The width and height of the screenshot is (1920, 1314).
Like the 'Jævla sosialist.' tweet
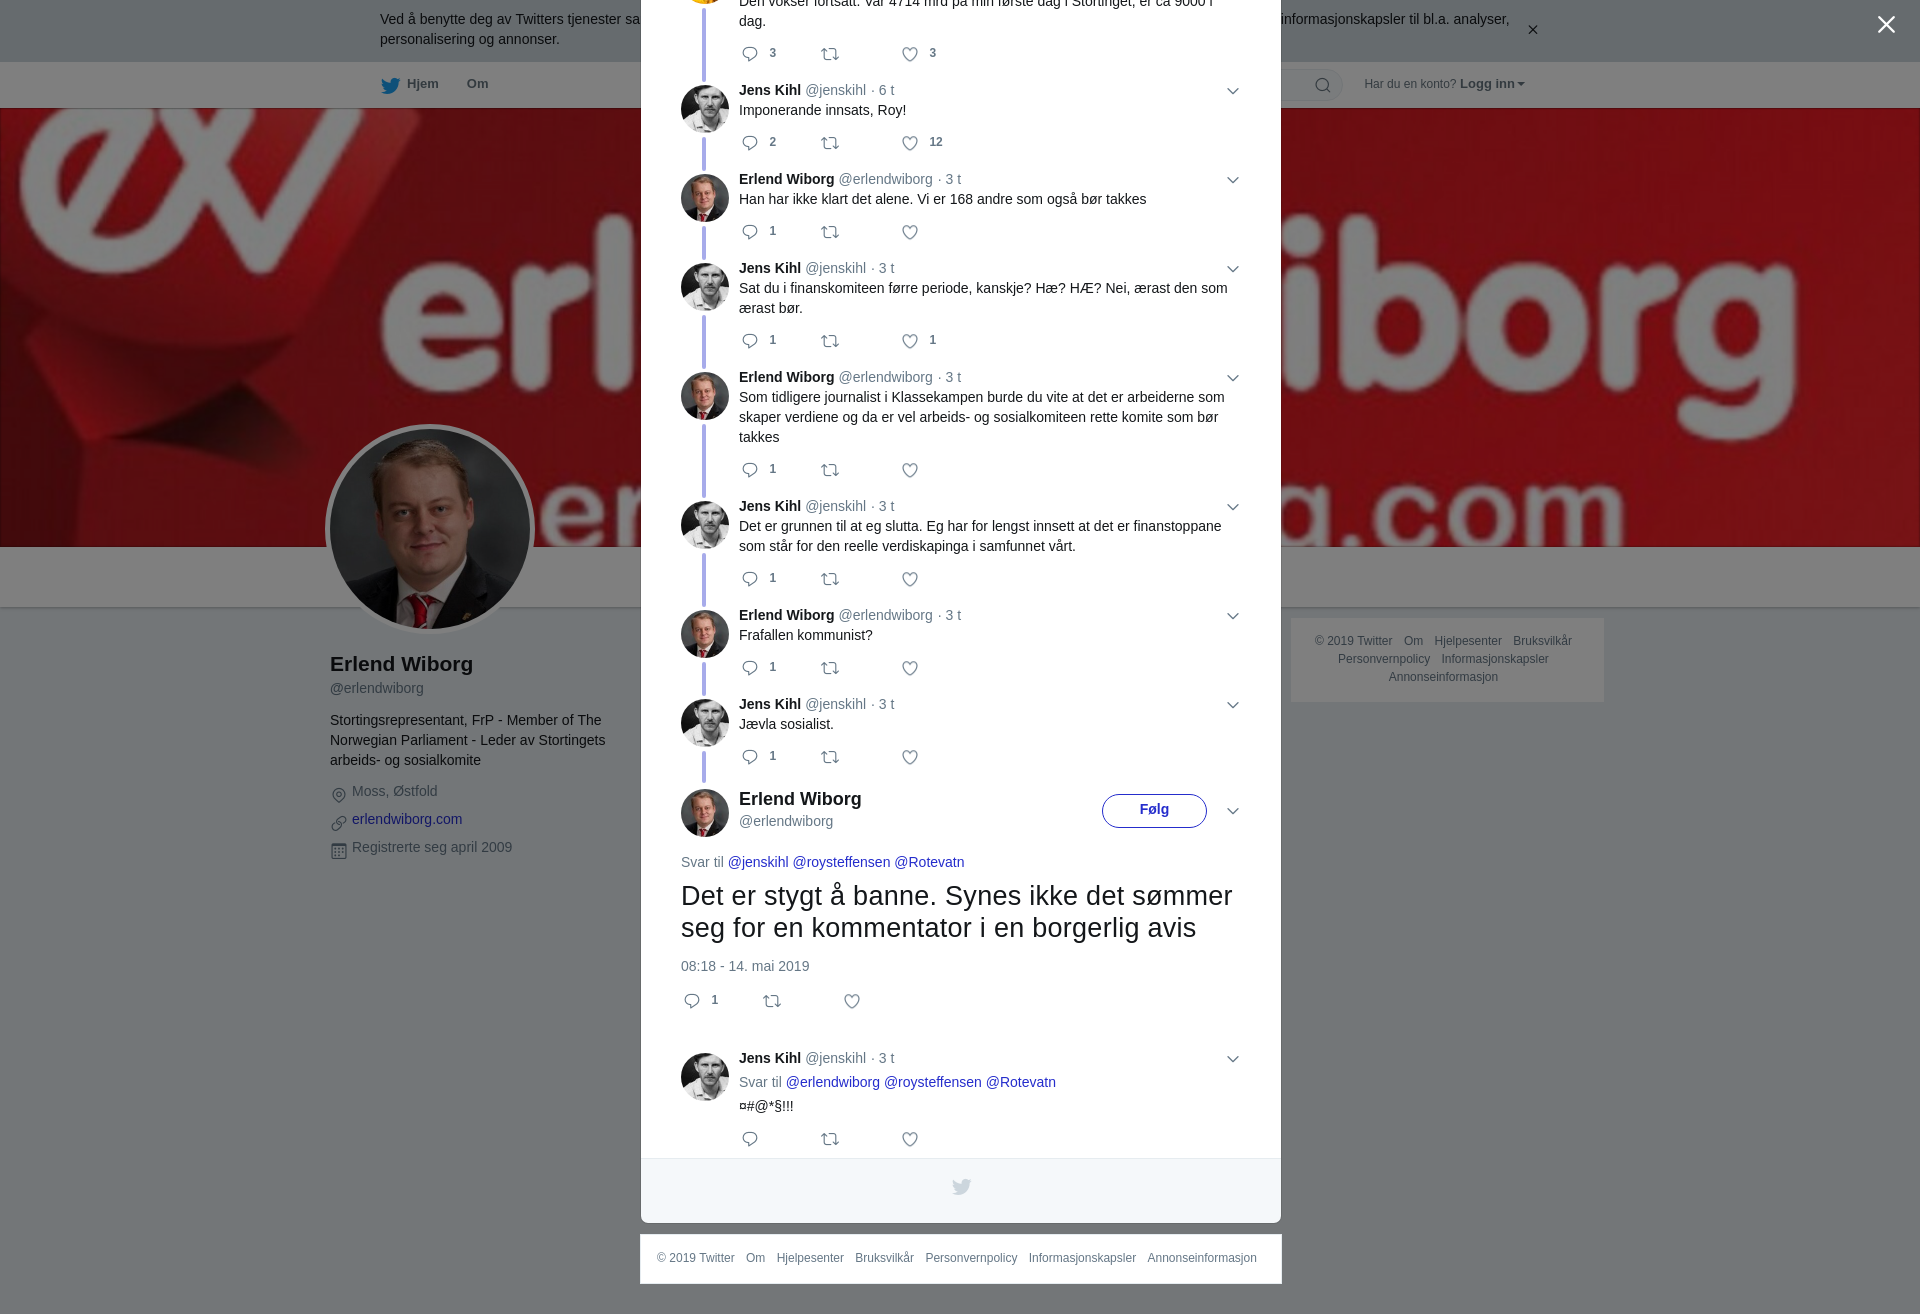coord(910,758)
